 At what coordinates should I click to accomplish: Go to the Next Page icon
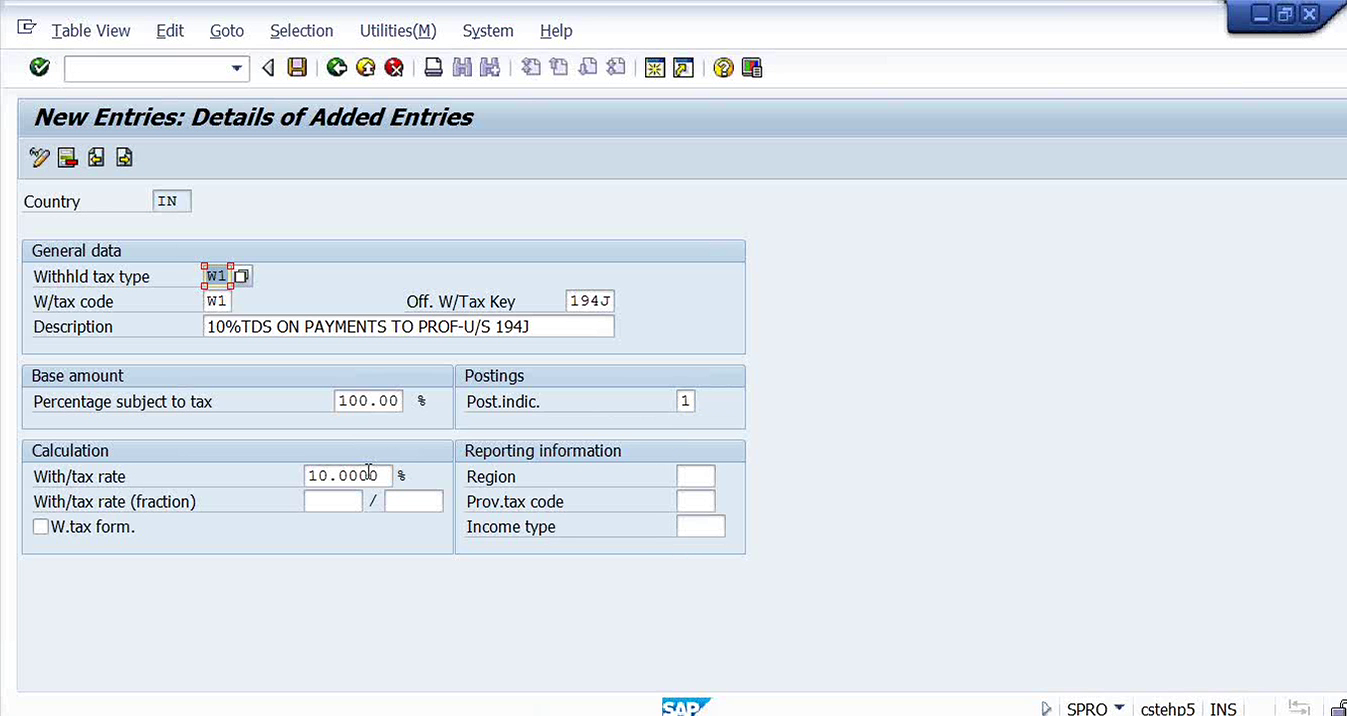coord(588,68)
